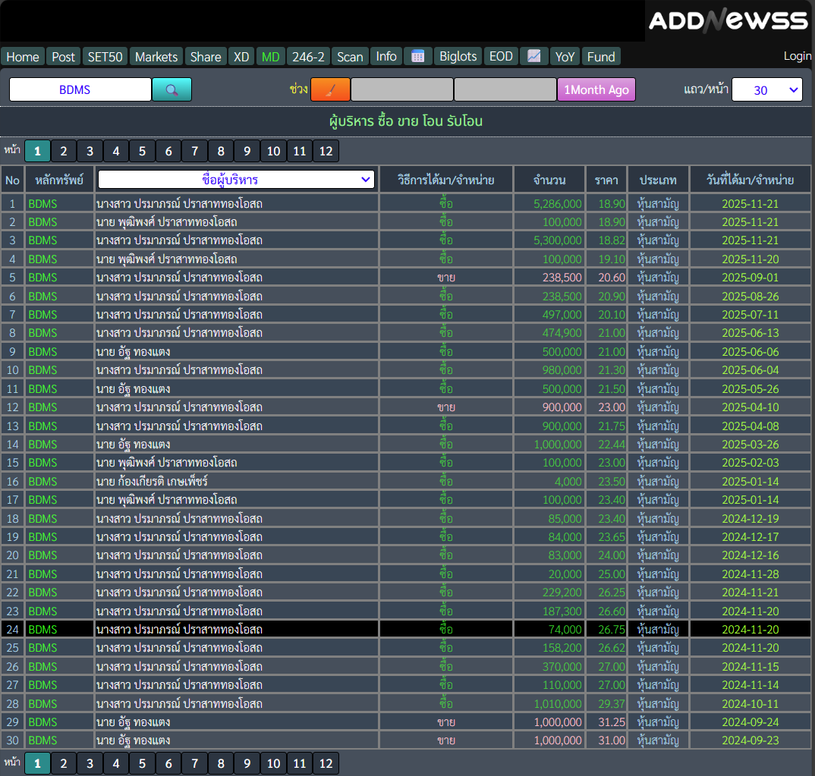815x776 pixels.
Task: Open the calendar icon in navigation bar
Action: 418,57
